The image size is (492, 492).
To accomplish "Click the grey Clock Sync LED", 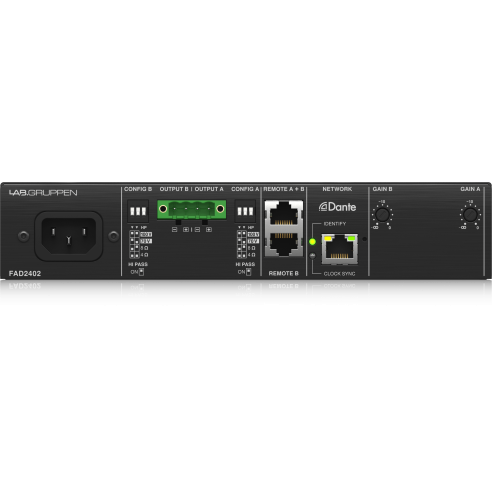I will click(x=312, y=256).
